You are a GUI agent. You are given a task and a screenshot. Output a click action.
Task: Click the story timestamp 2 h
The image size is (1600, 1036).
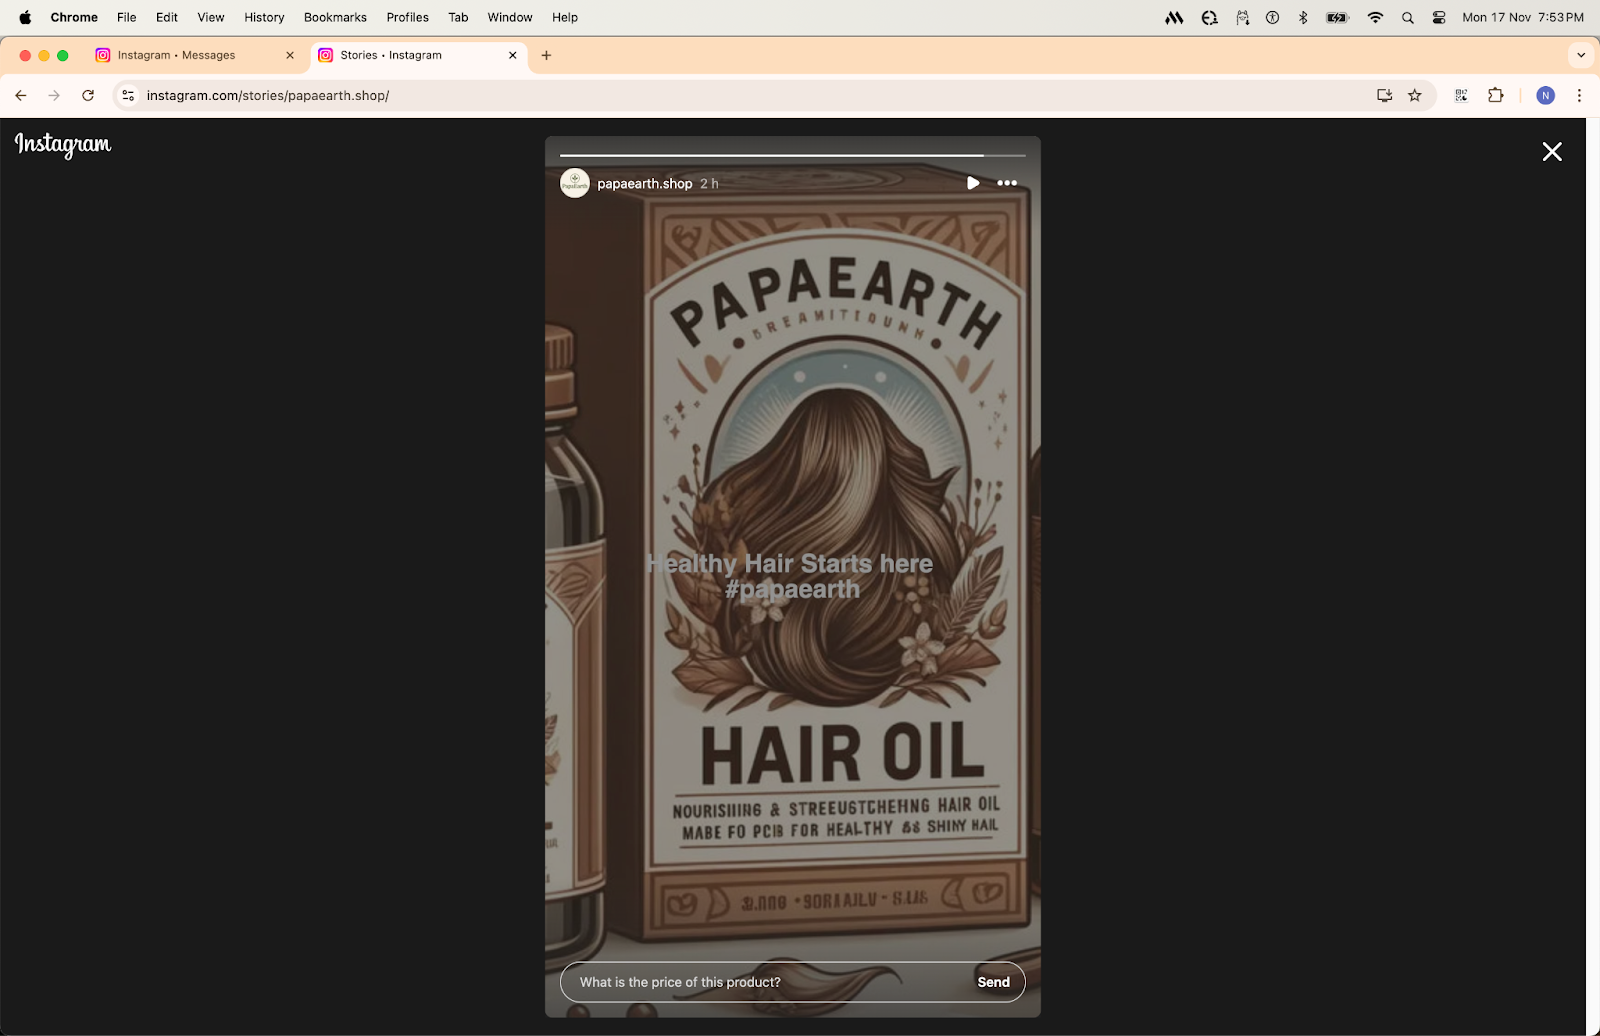(709, 184)
